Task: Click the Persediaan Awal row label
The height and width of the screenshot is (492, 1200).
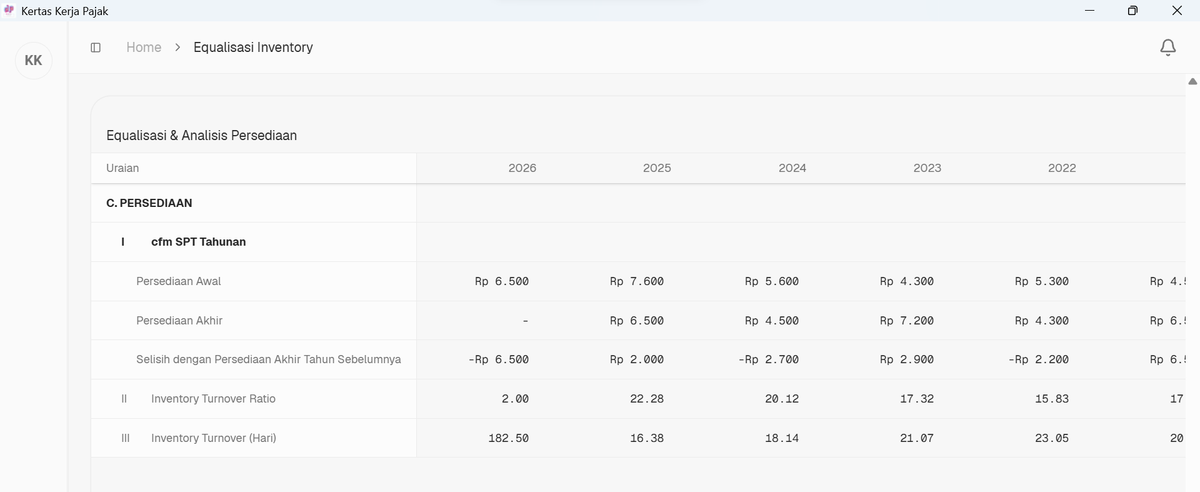Action: click(178, 281)
